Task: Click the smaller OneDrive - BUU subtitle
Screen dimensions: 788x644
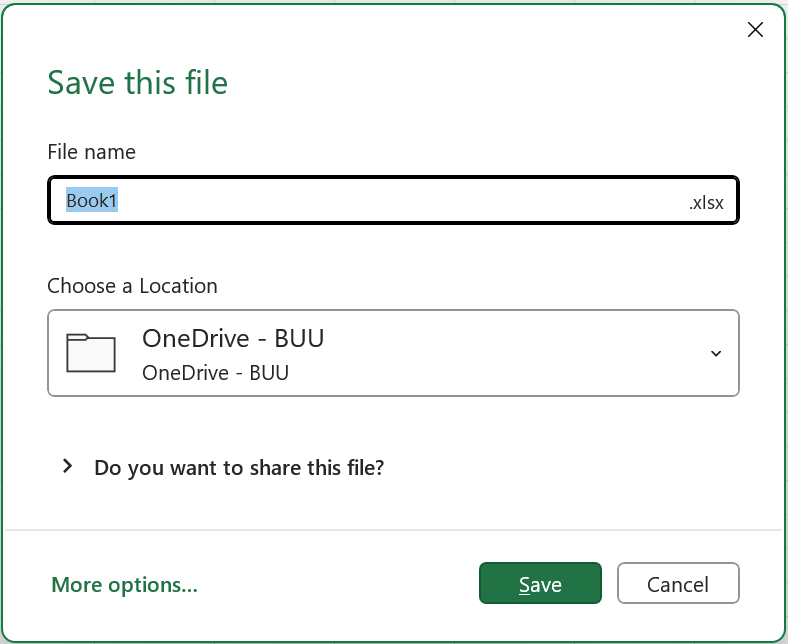Action: tap(215, 373)
